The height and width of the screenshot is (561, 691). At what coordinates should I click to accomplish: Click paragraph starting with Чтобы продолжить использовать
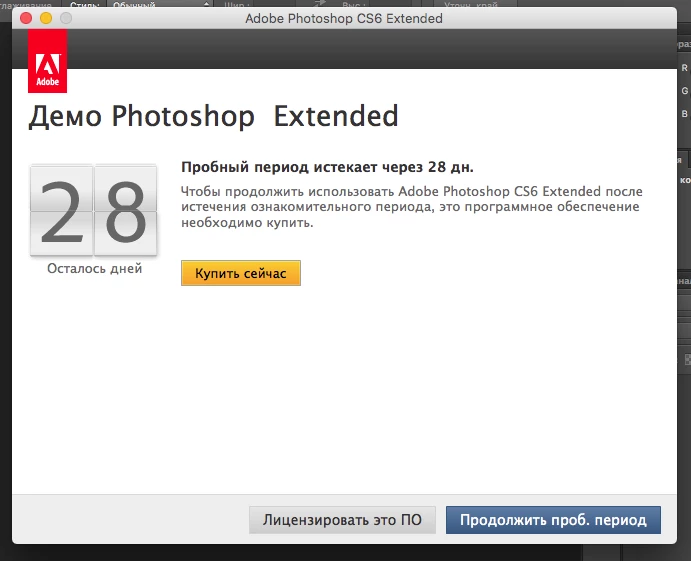[x=412, y=207]
